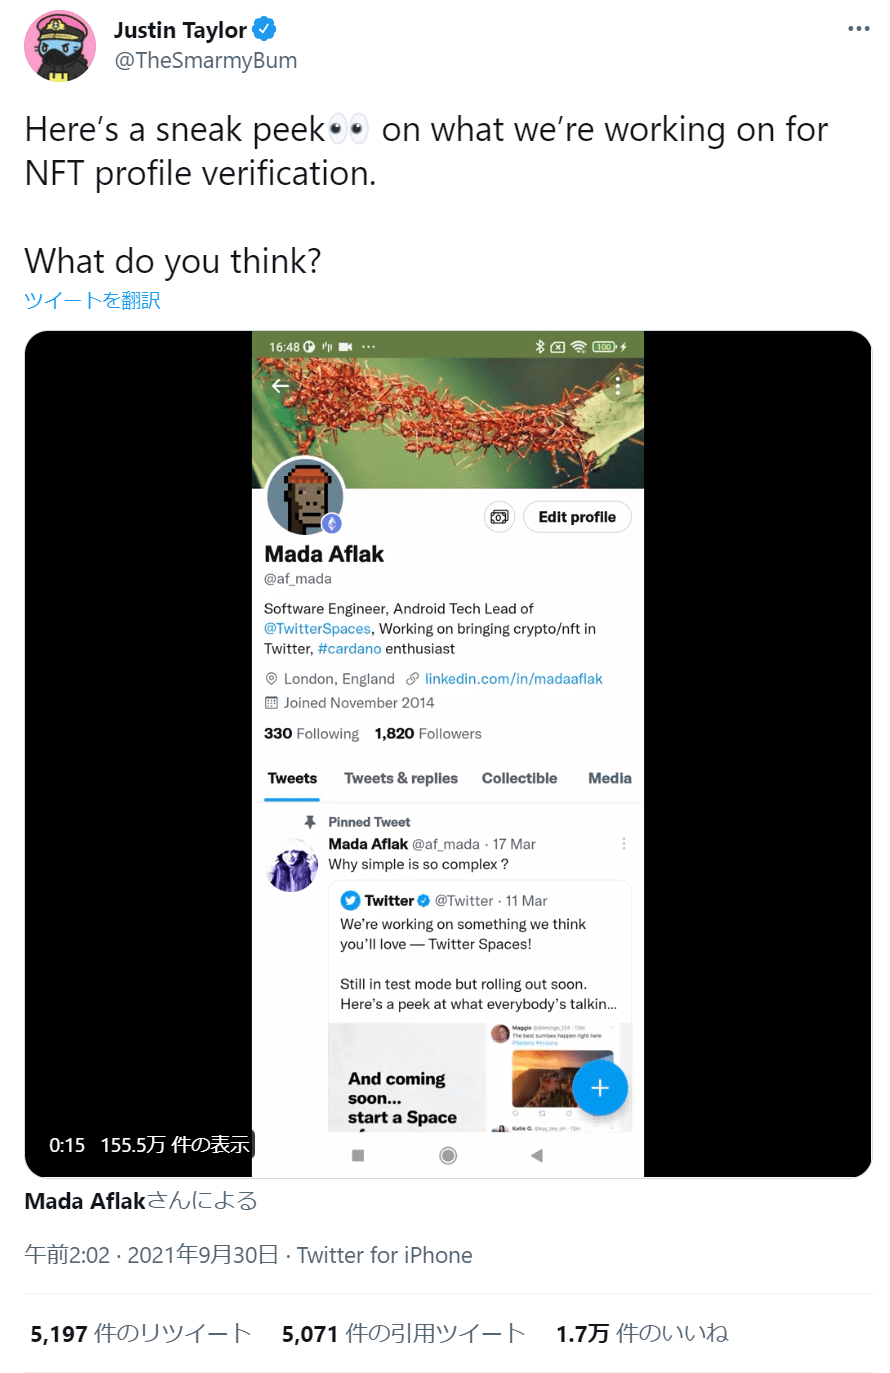Open the 5,071 quote tweets list

(403, 1333)
